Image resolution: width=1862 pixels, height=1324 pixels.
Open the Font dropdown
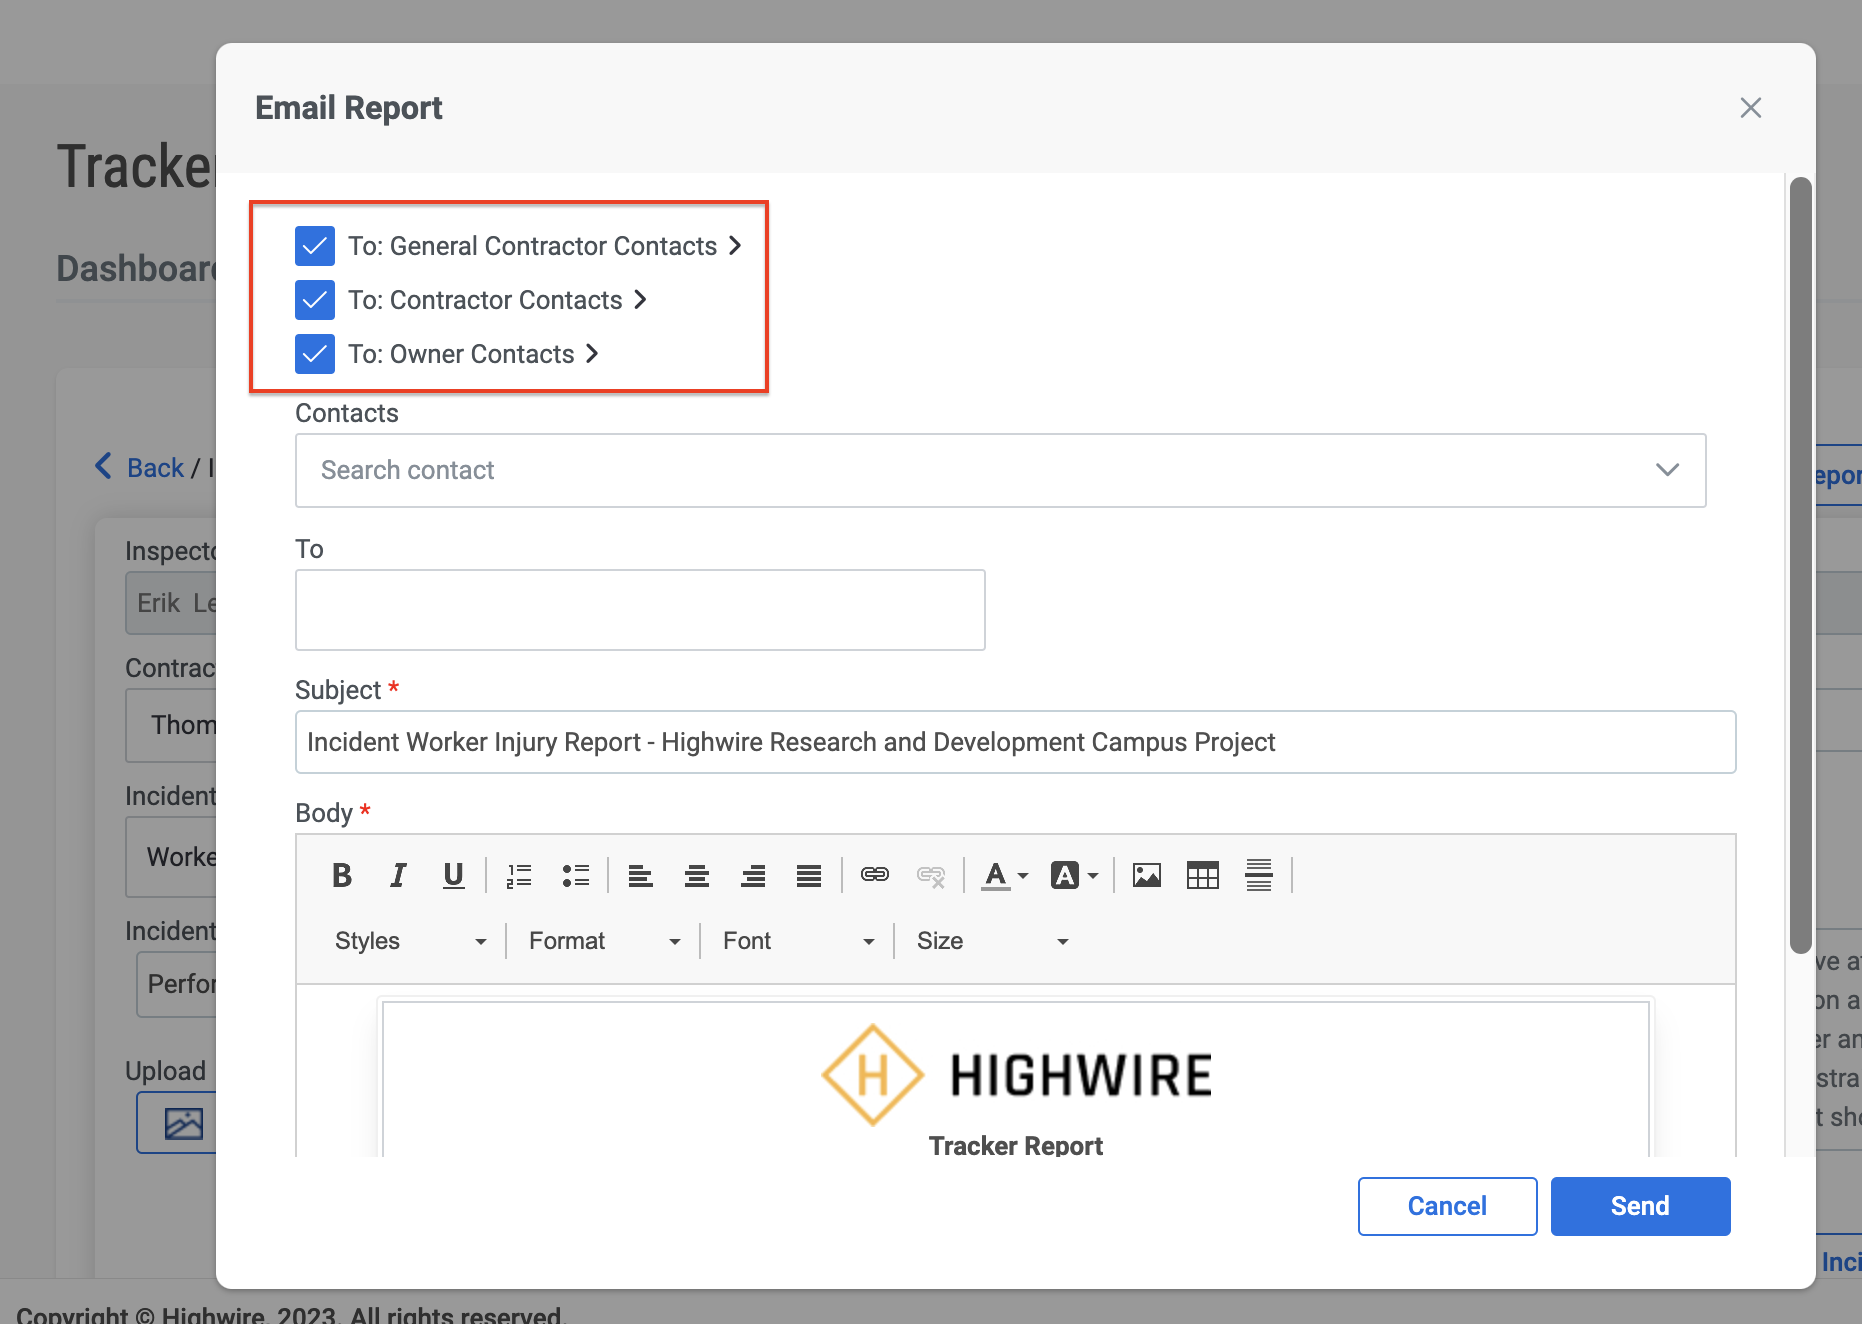pyautogui.click(x=799, y=941)
